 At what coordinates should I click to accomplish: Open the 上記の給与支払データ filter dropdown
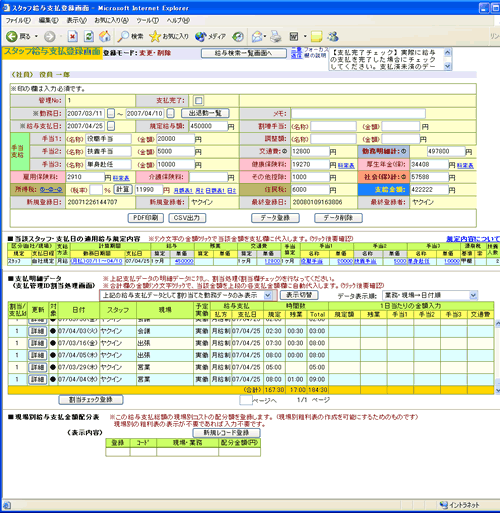click(x=267, y=295)
